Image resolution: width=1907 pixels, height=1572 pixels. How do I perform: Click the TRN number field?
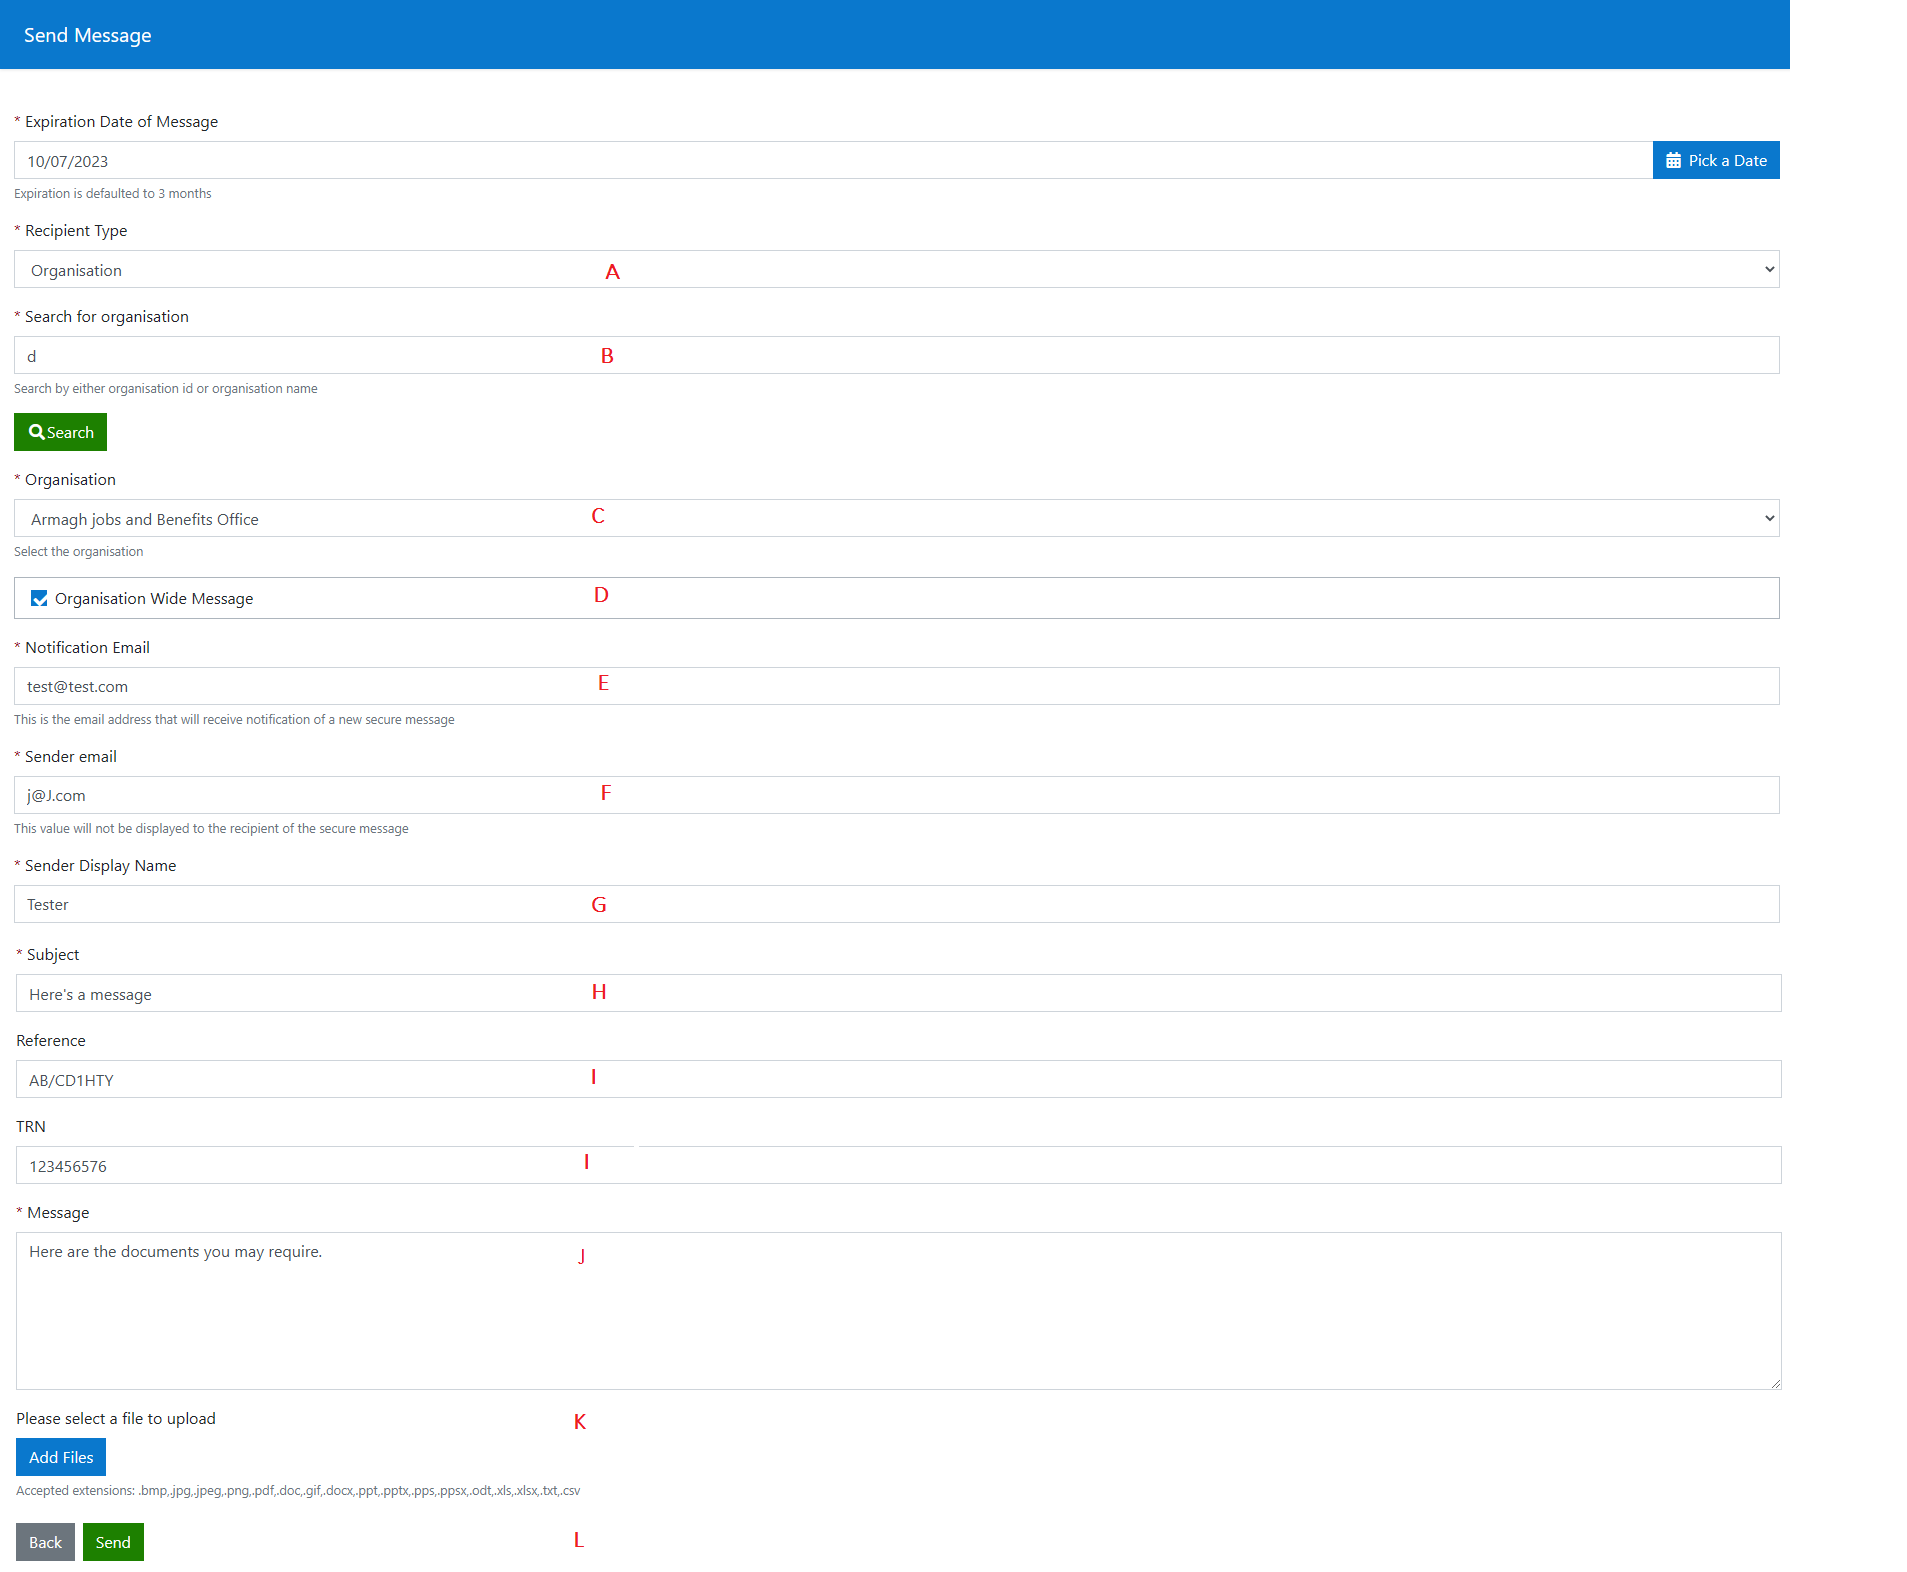click(898, 1166)
